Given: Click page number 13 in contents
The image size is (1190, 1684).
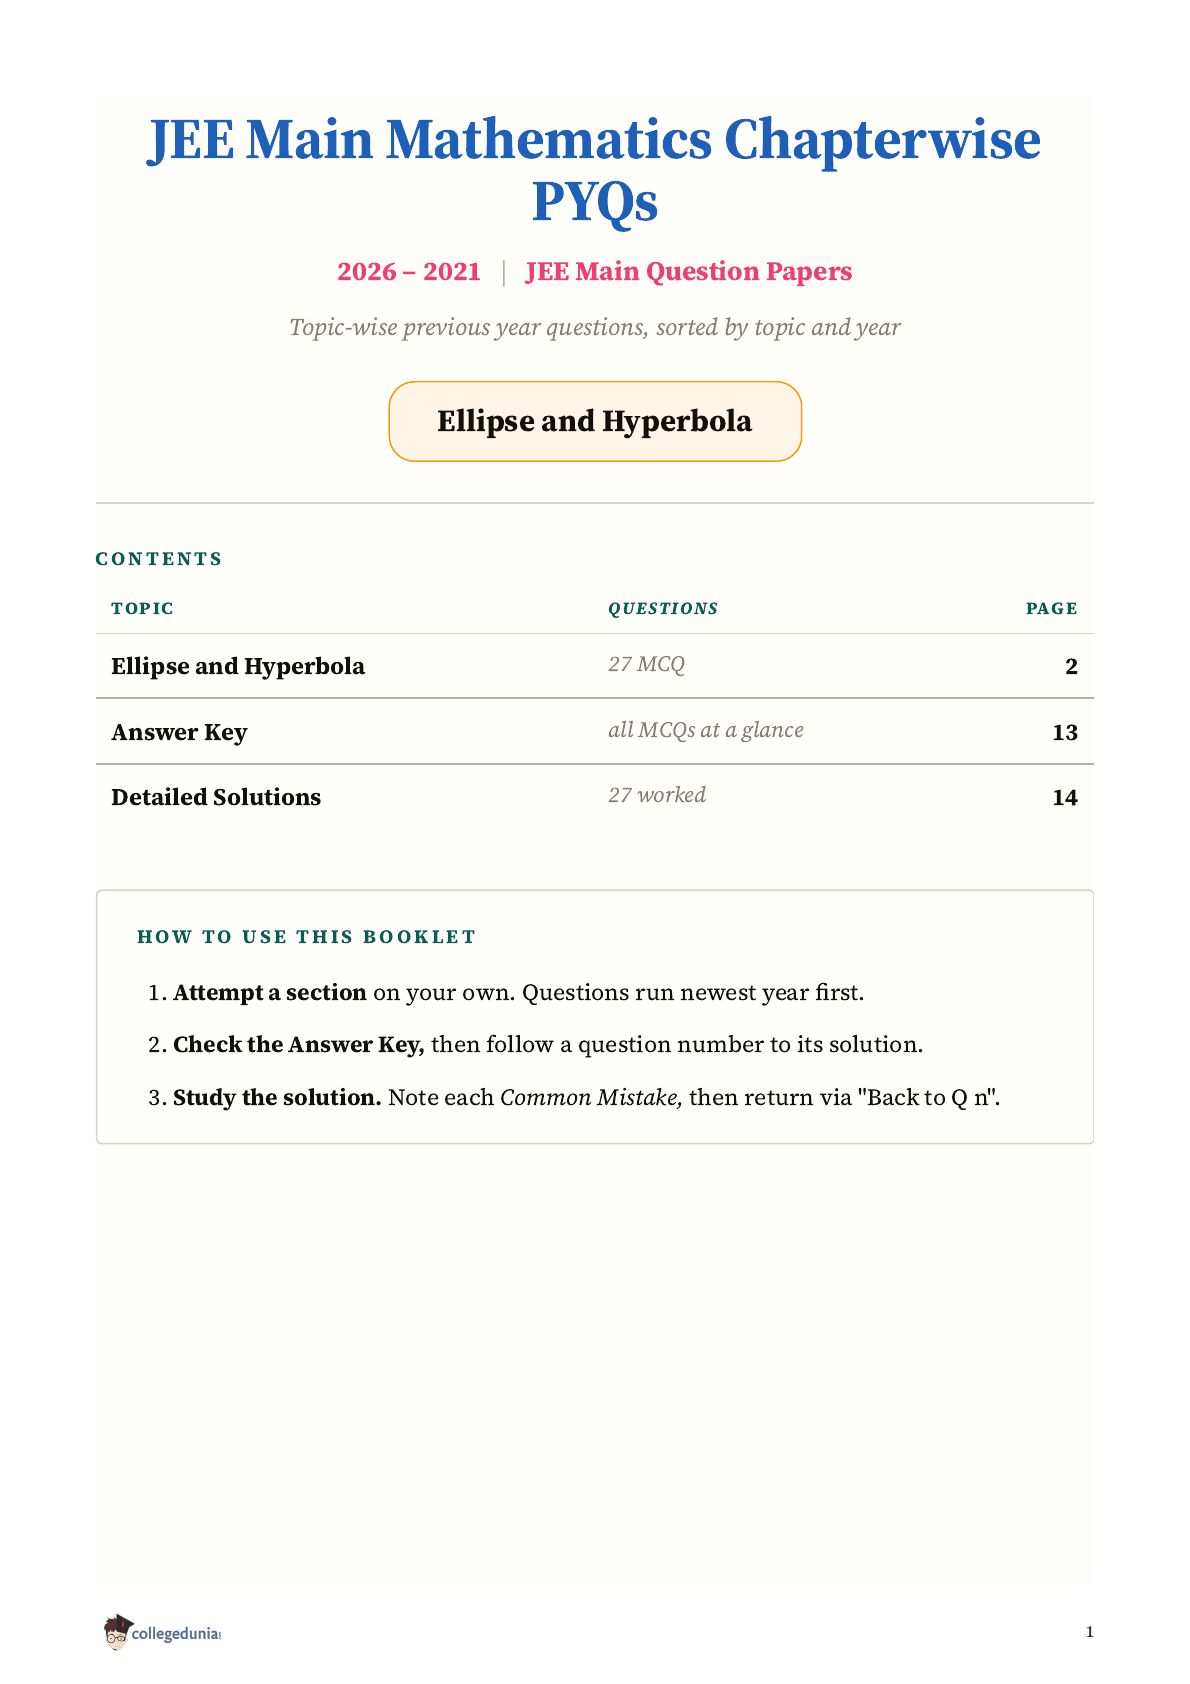Looking at the screenshot, I should [x=1065, y=732].
